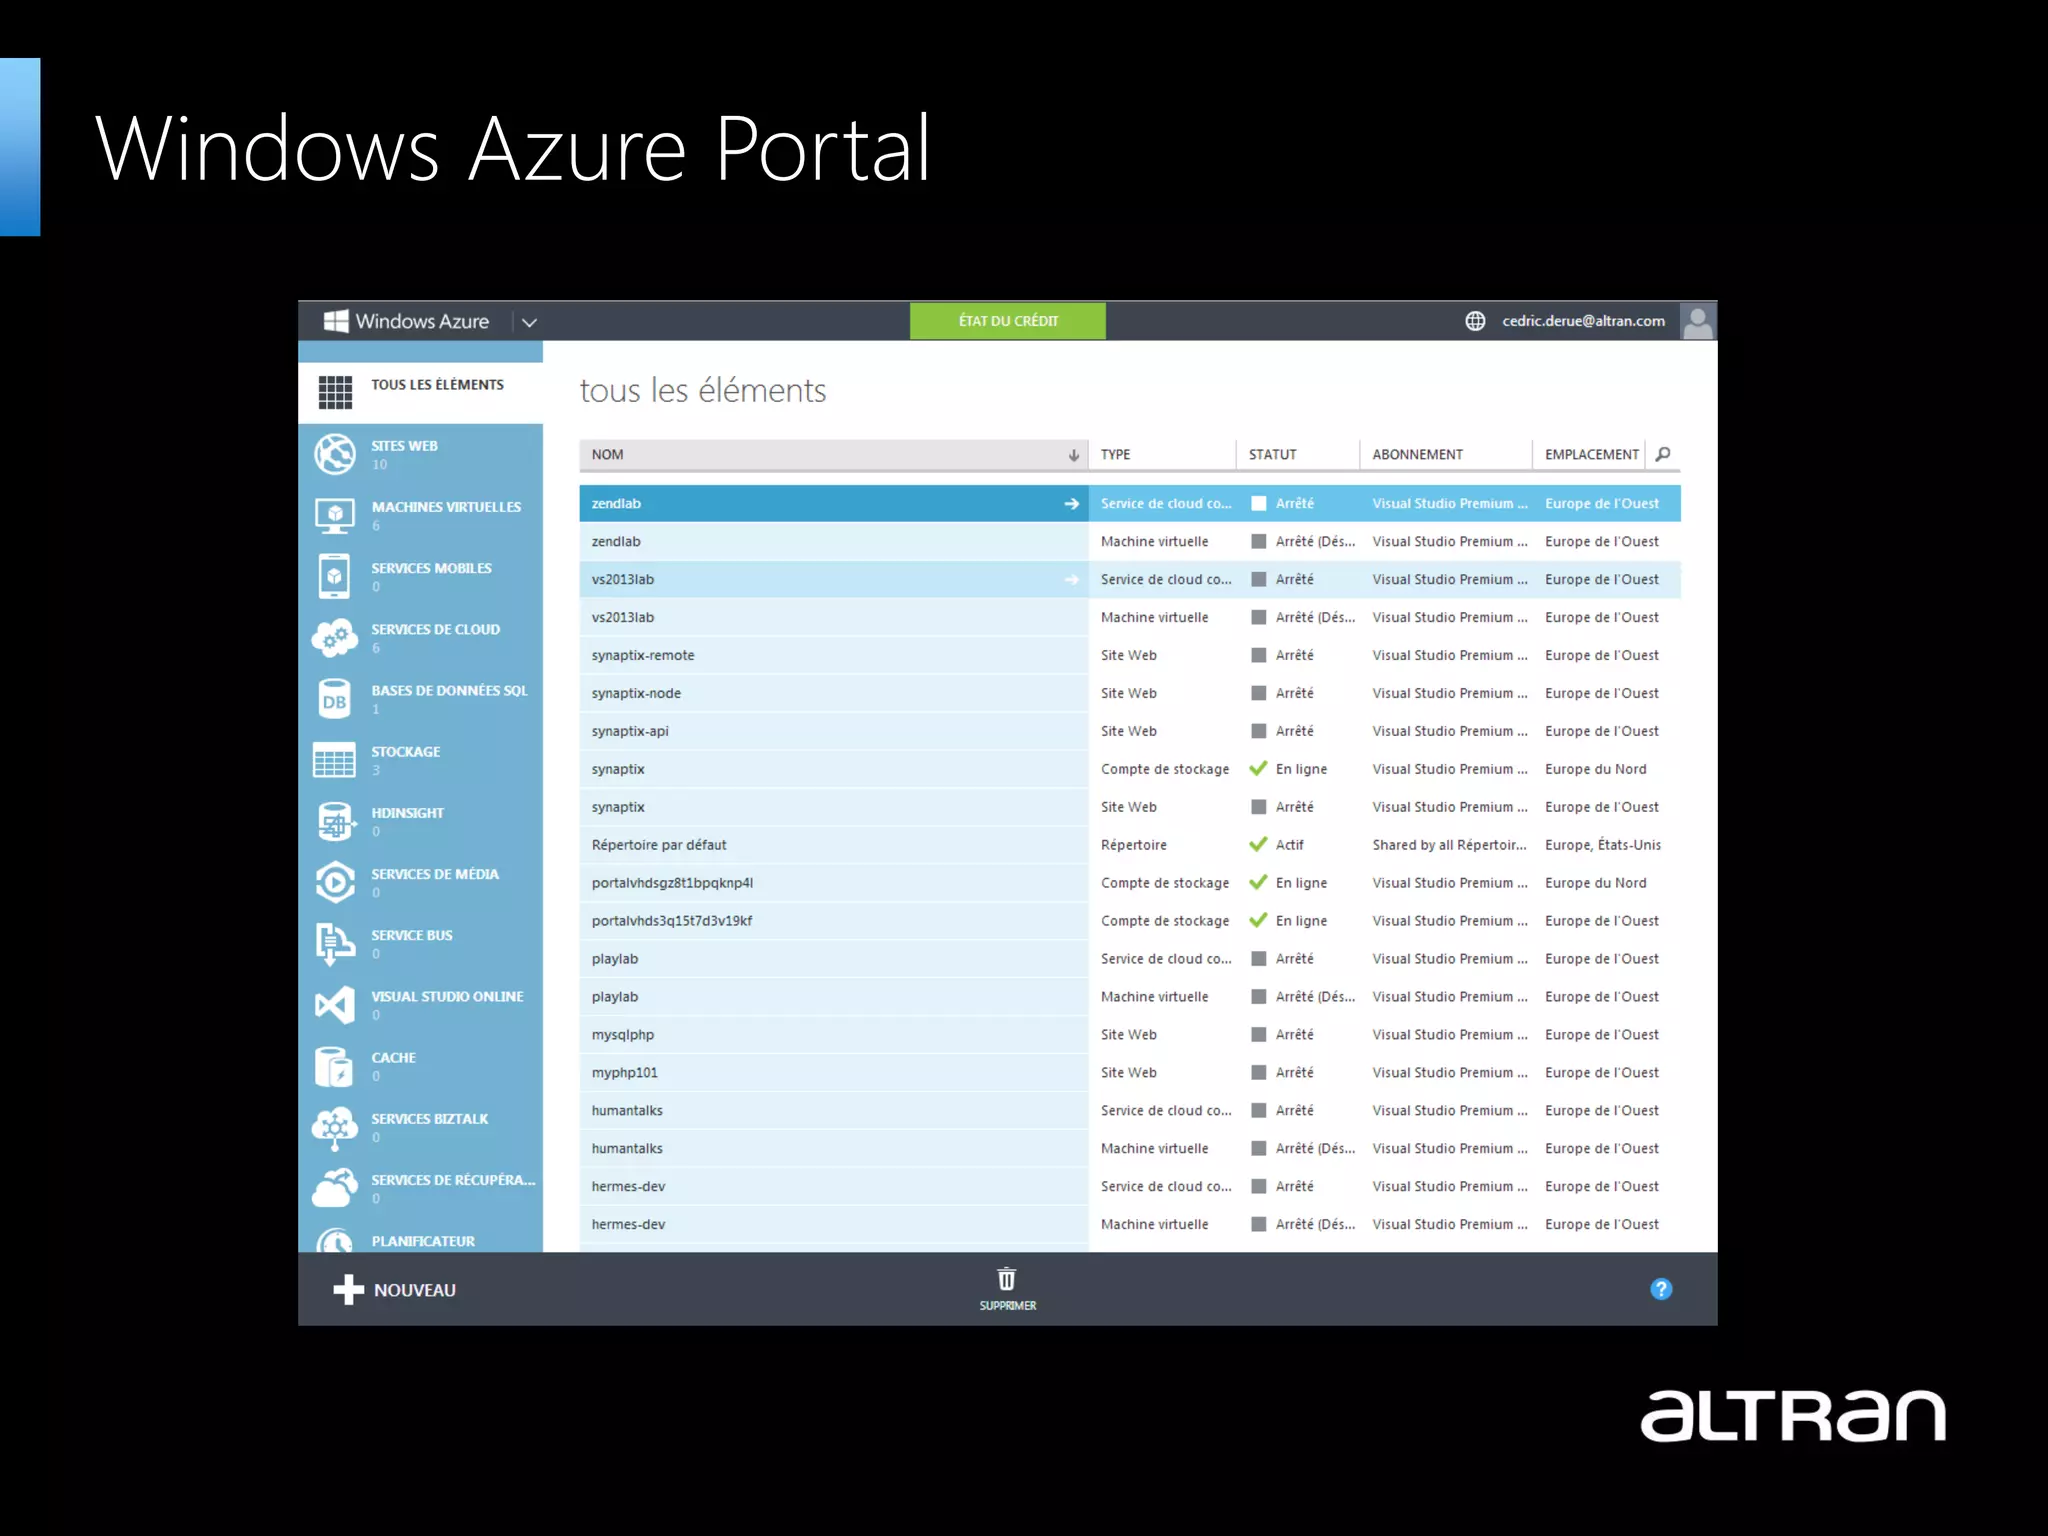Select the mysqlphp row
The width and height of the screenshot is (2048, 1536).
[1130, 1035]
